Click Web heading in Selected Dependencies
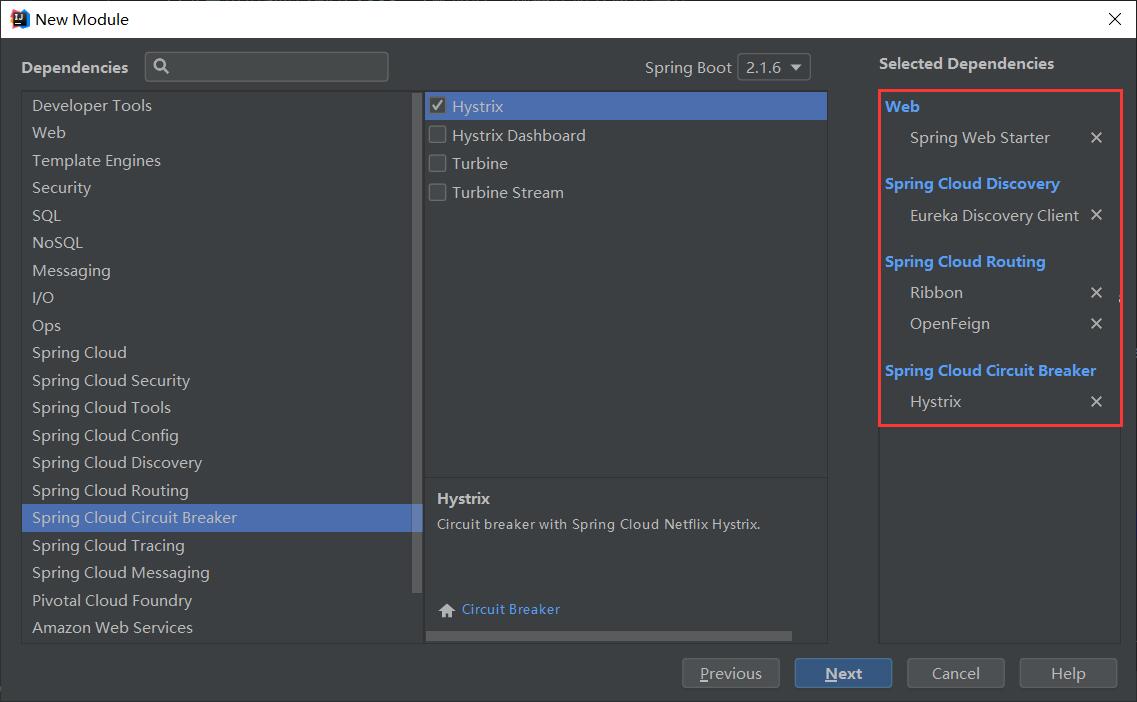 coord(902,107)
